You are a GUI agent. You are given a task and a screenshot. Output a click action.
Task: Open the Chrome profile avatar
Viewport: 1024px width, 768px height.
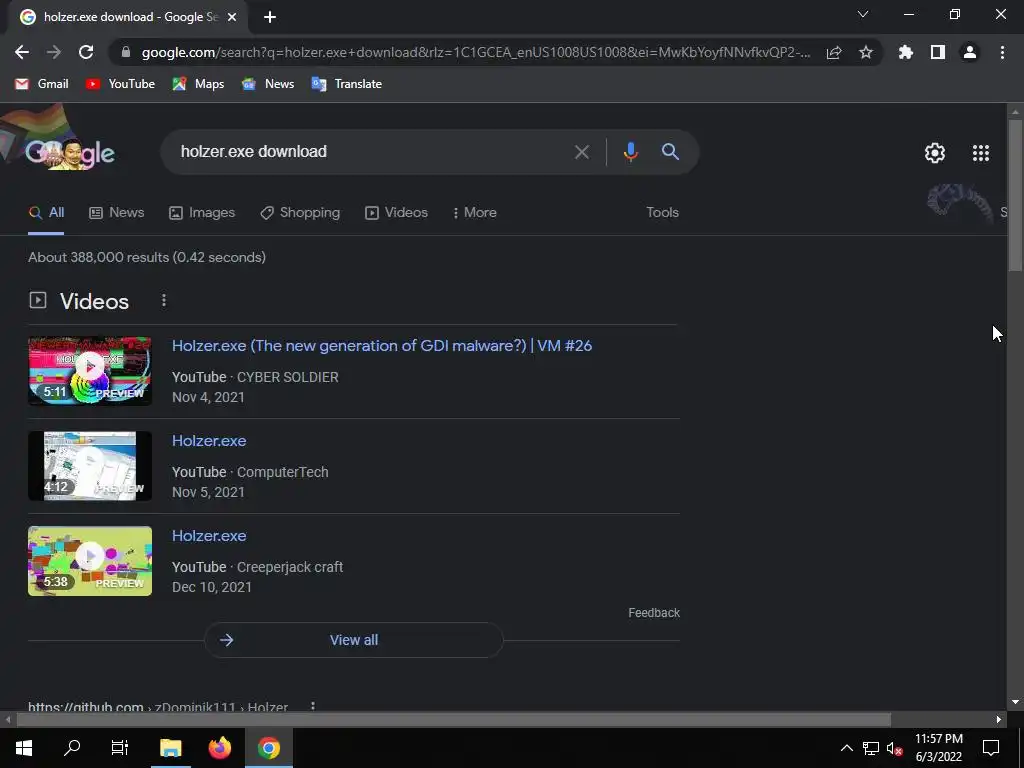pyautogui.click(x=970, y=52)
